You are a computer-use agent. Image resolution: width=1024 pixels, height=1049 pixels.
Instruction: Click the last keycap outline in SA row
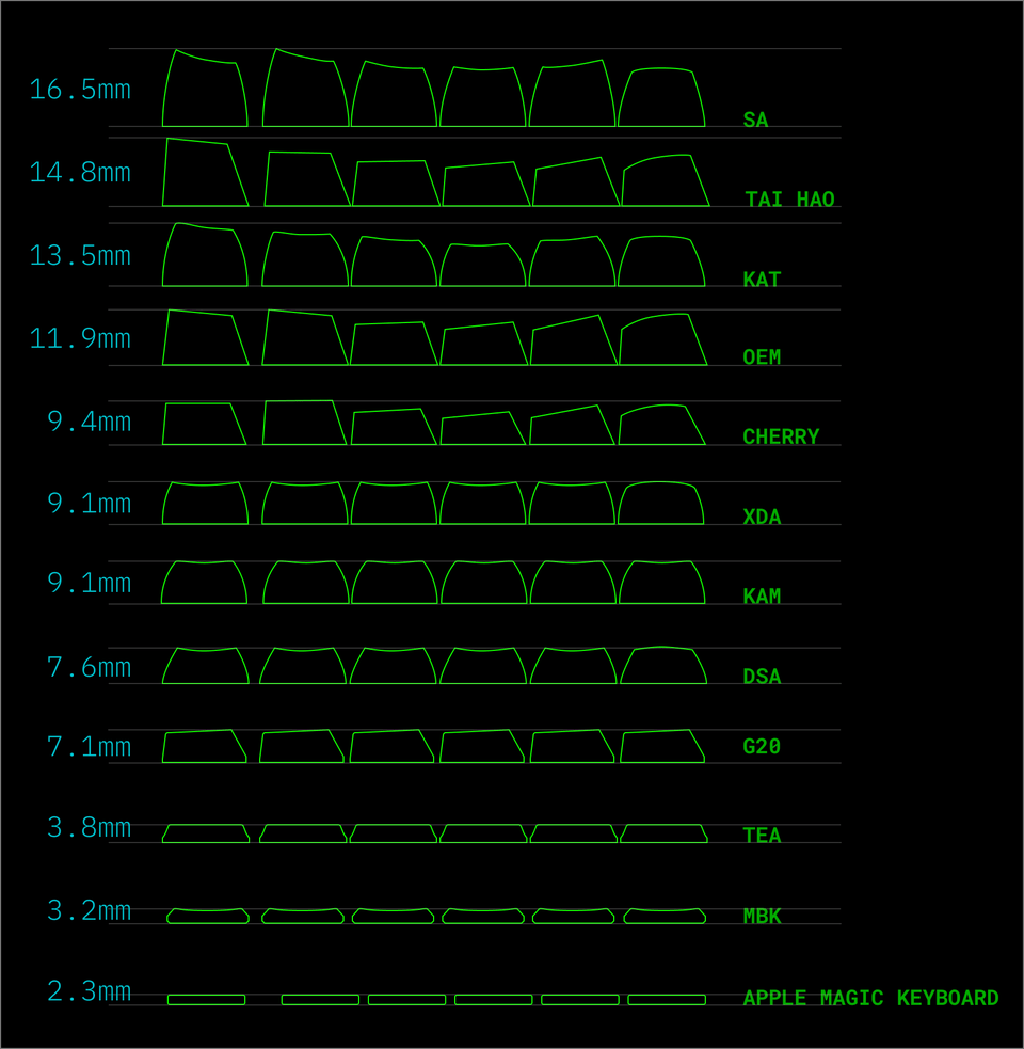(661, 97)
